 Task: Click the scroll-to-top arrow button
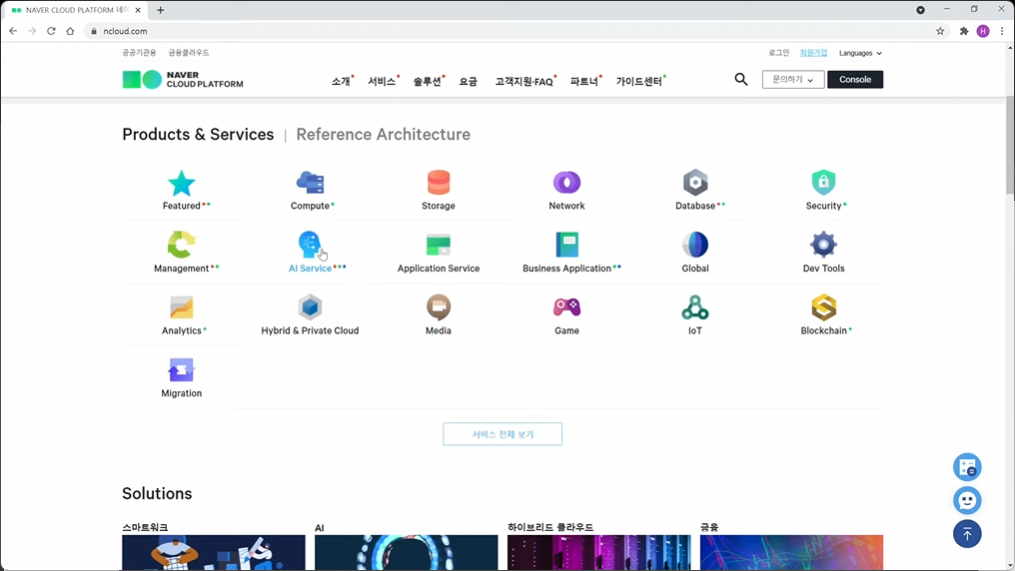[x=967, y=534]
